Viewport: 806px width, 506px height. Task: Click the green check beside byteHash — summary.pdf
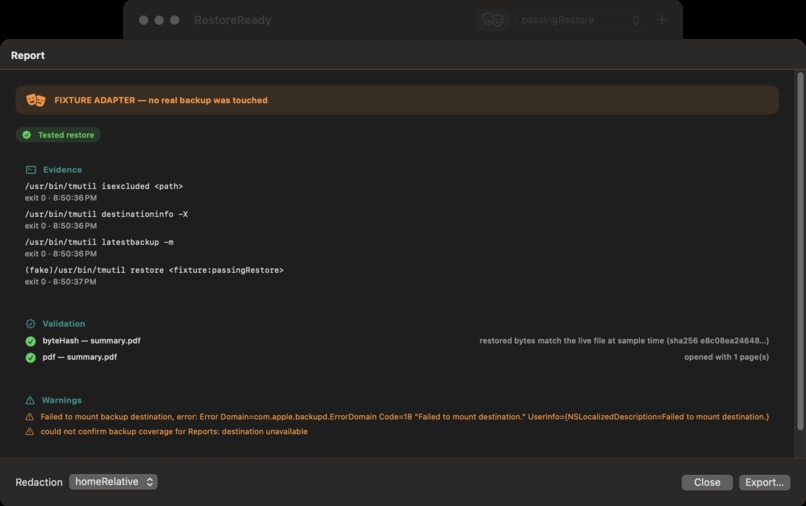[x=30, y=341]
